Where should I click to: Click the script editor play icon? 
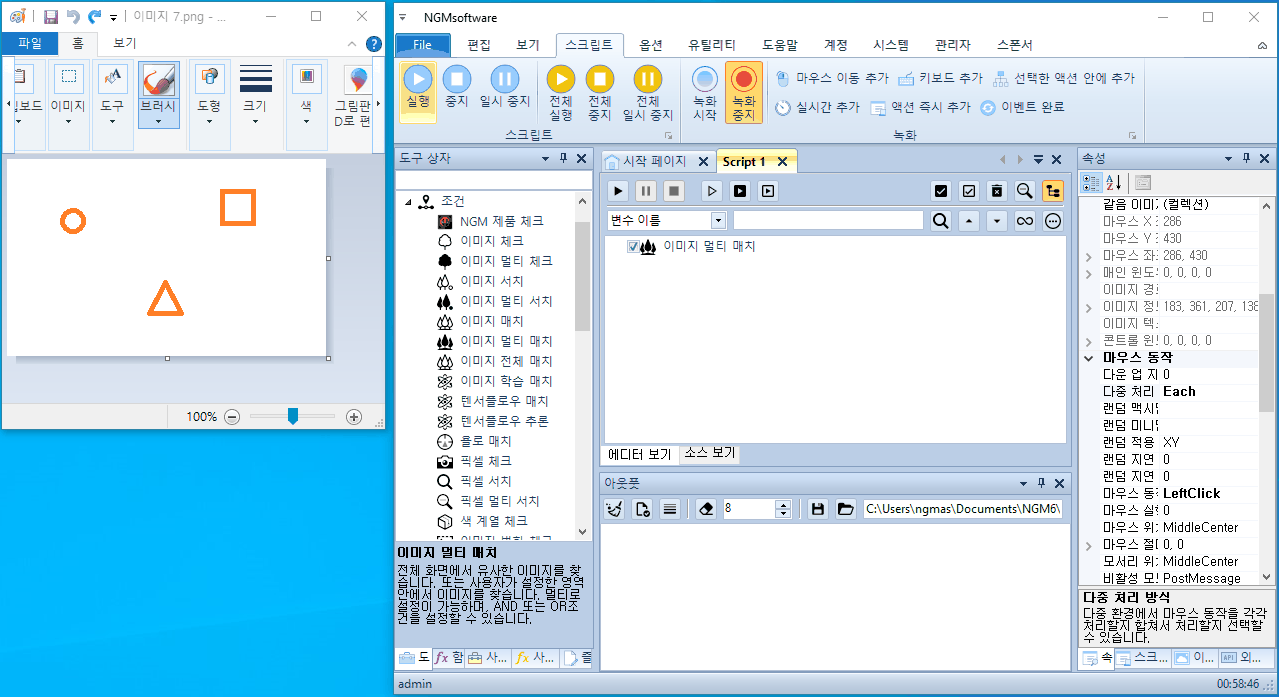[x=619, y=191]
